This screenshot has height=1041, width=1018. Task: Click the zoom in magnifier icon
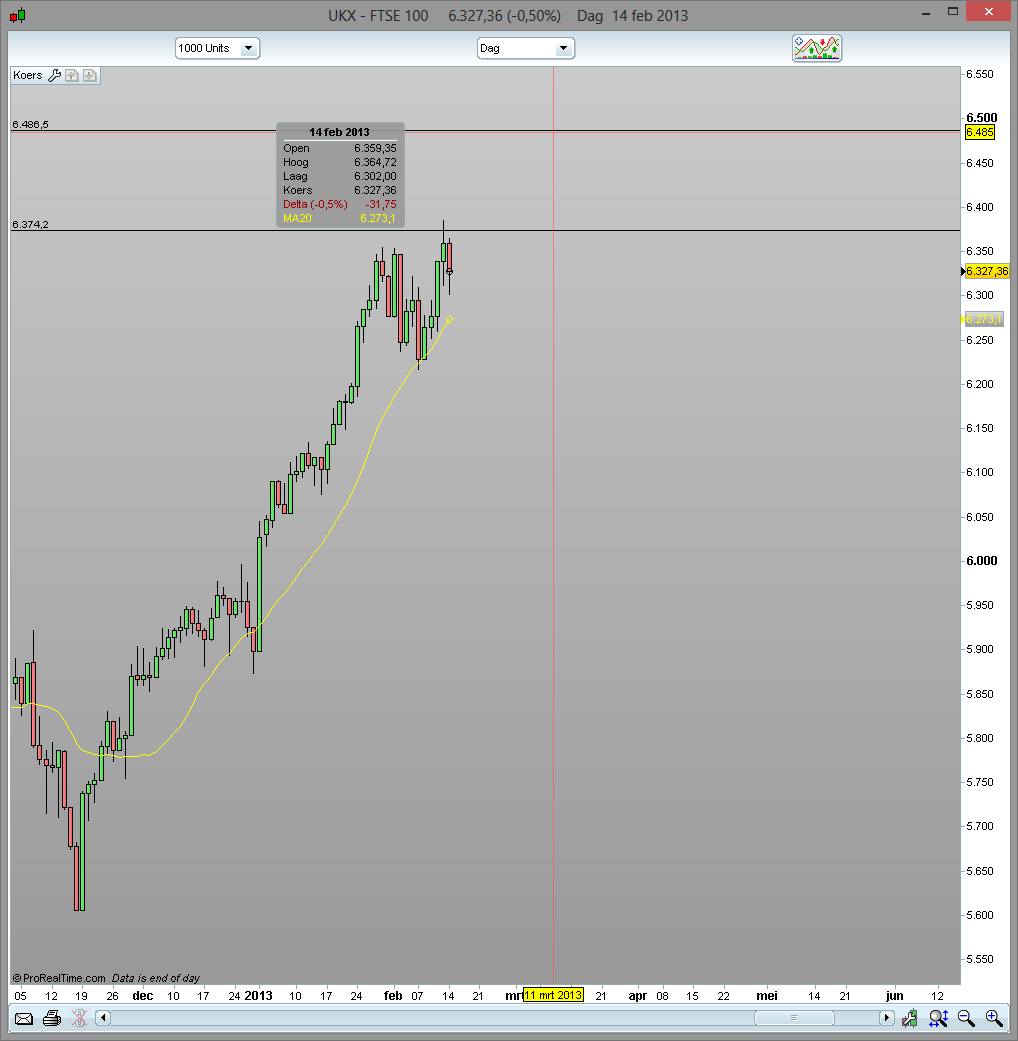click(x=994, y=1018)
